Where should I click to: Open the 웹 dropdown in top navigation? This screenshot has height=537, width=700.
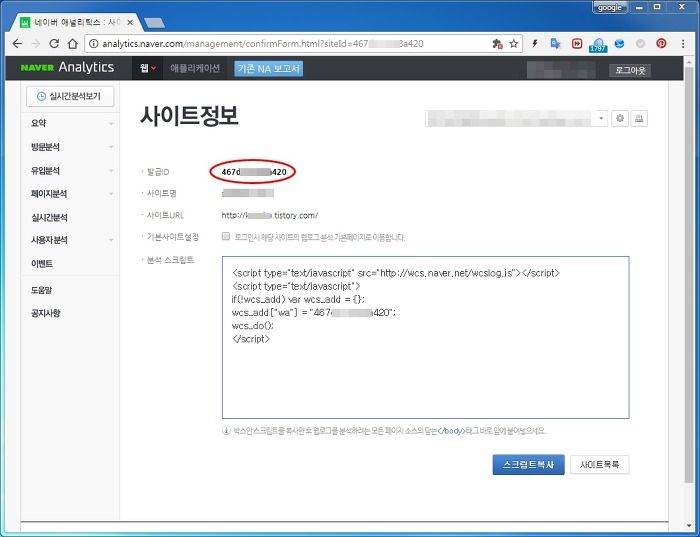(147, 68)
